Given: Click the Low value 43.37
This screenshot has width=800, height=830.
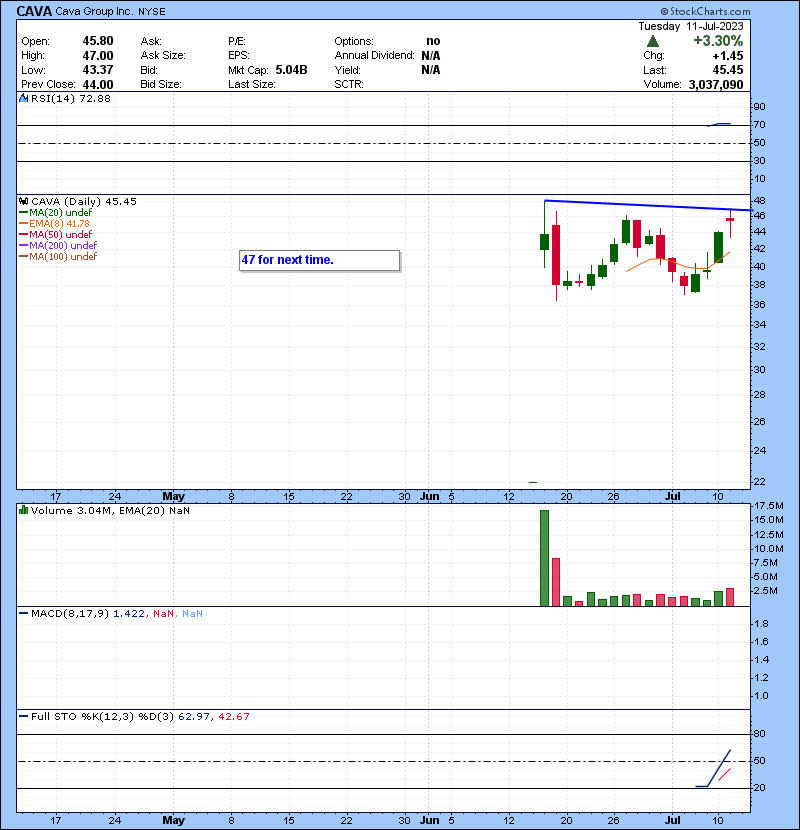Looking at the screenshot, I should pyautogui.click(x=98, y=70).
